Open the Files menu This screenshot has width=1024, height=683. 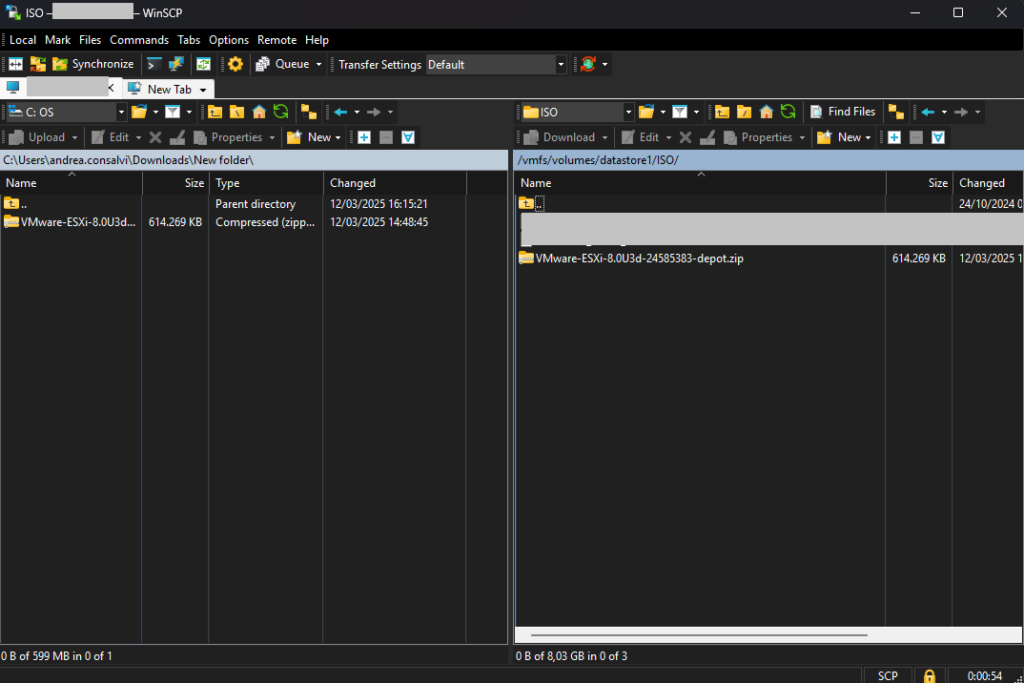coord(90,40)
